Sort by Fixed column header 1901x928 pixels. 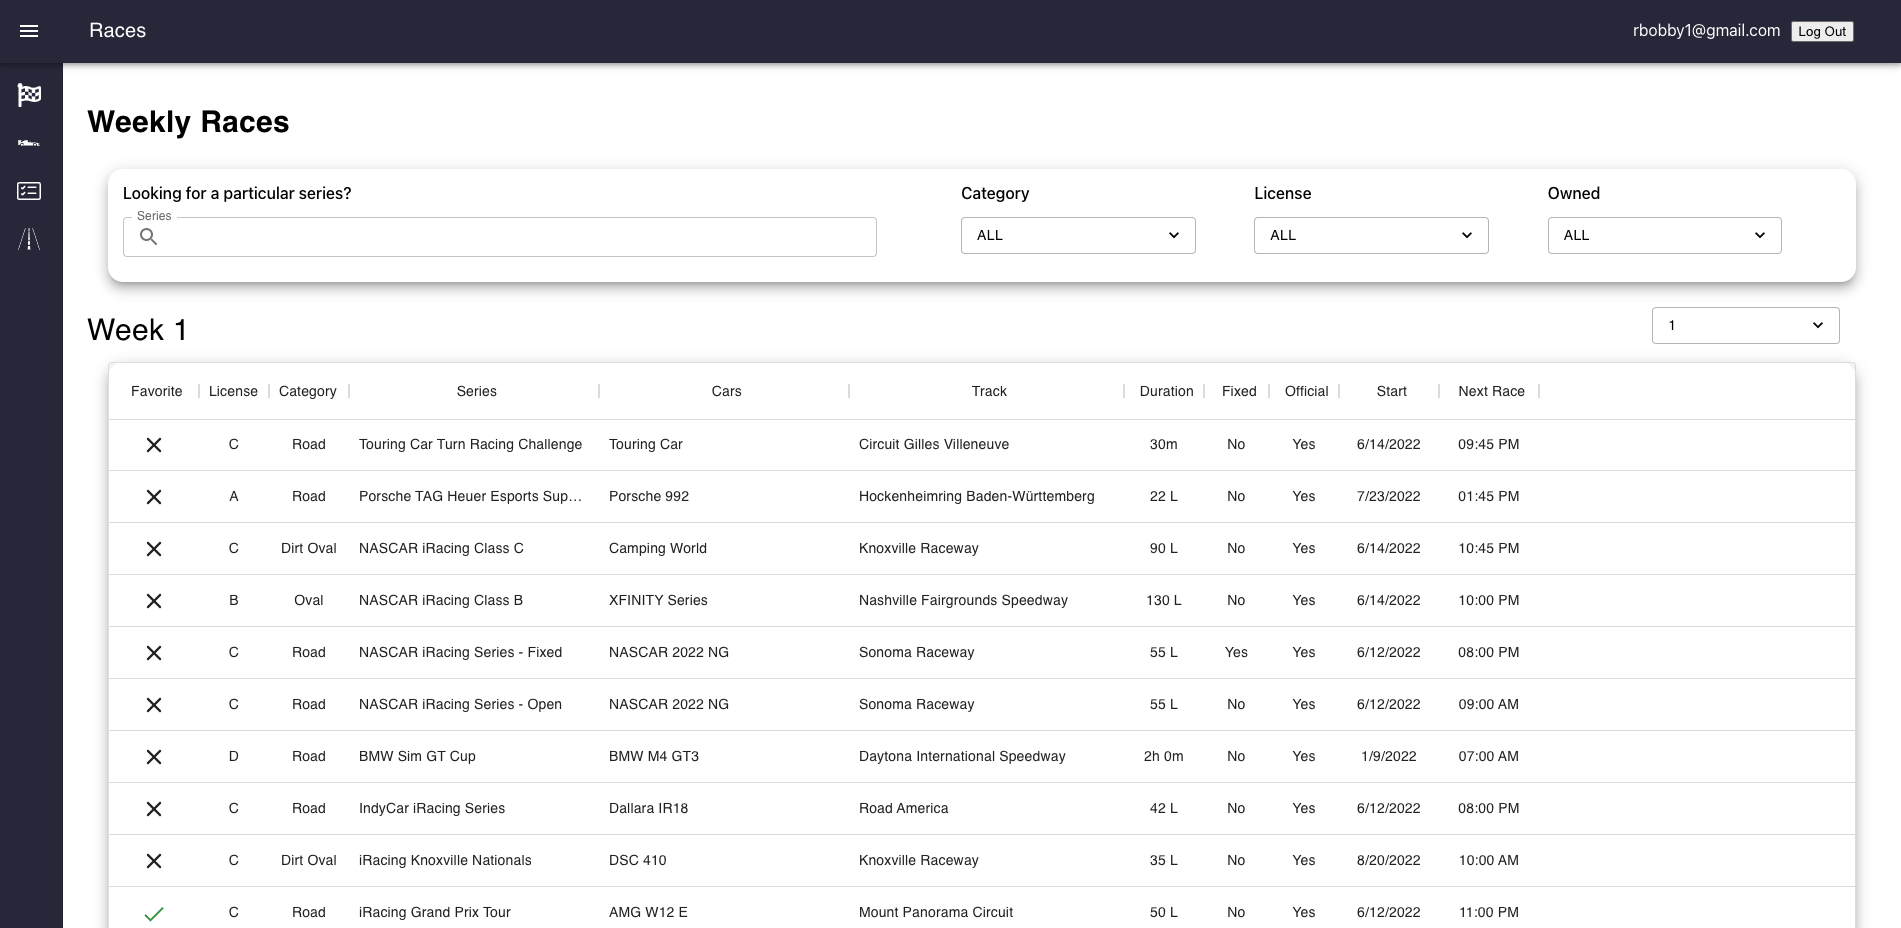tap(1239, 391)
